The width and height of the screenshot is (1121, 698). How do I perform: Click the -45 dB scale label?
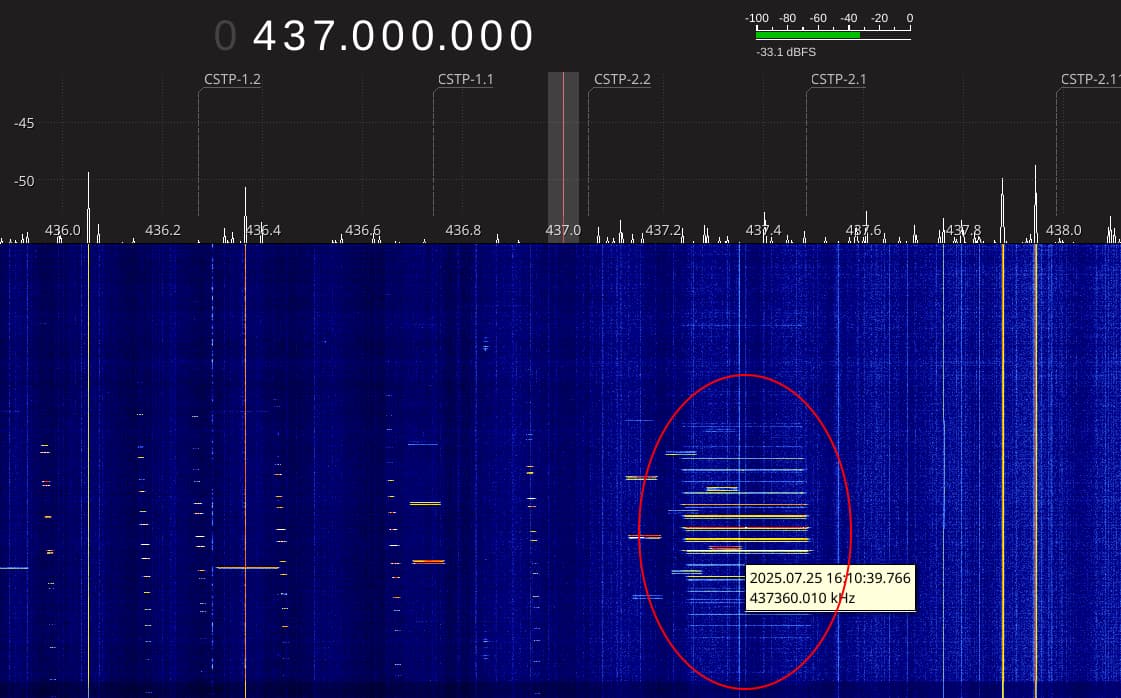pos(24,123)
